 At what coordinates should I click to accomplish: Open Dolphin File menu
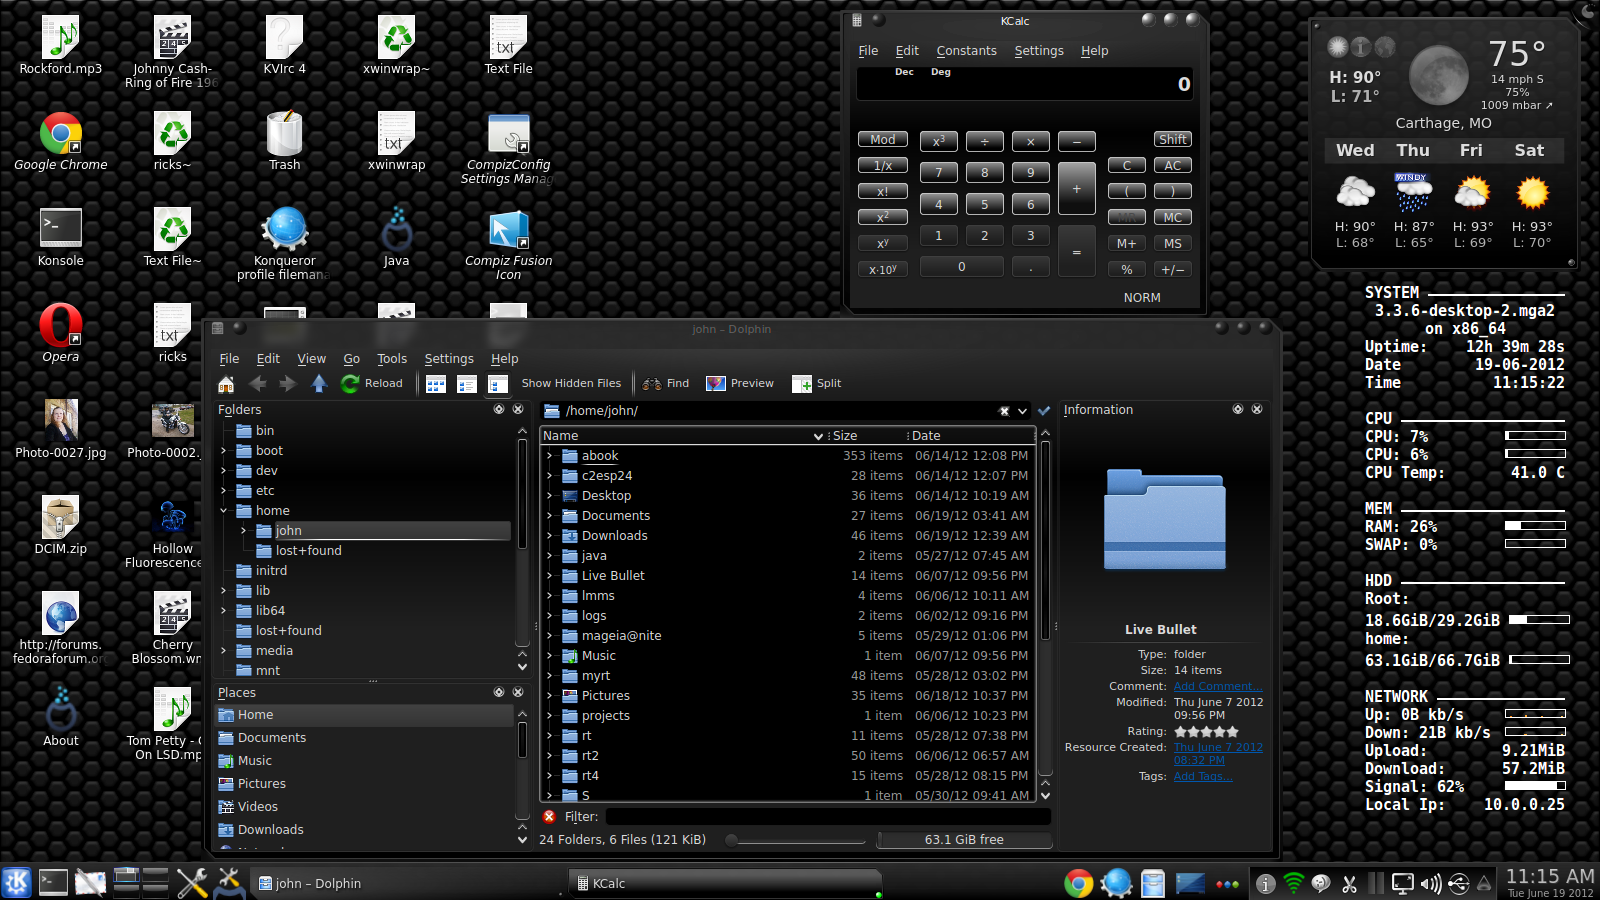pos(229,359)
